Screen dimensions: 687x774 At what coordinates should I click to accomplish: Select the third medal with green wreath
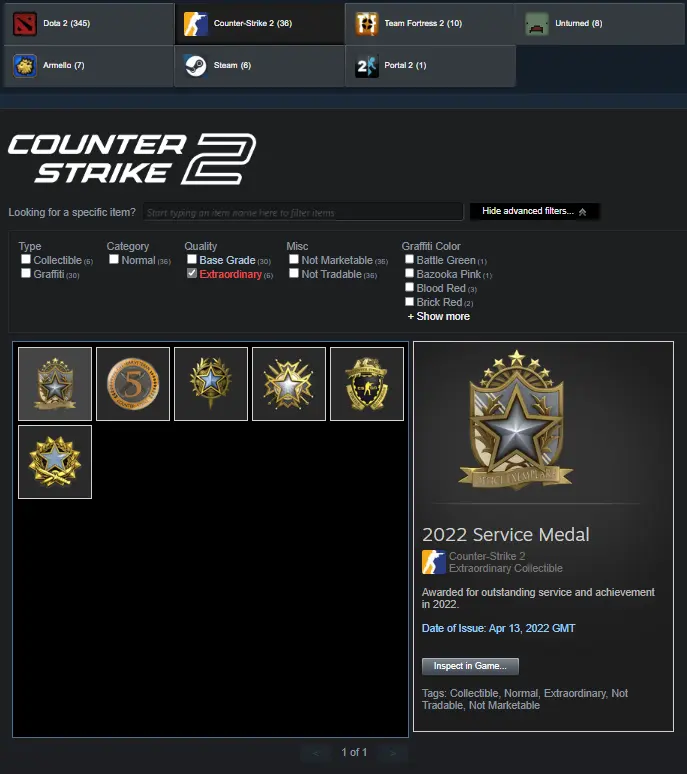point(211,384)
